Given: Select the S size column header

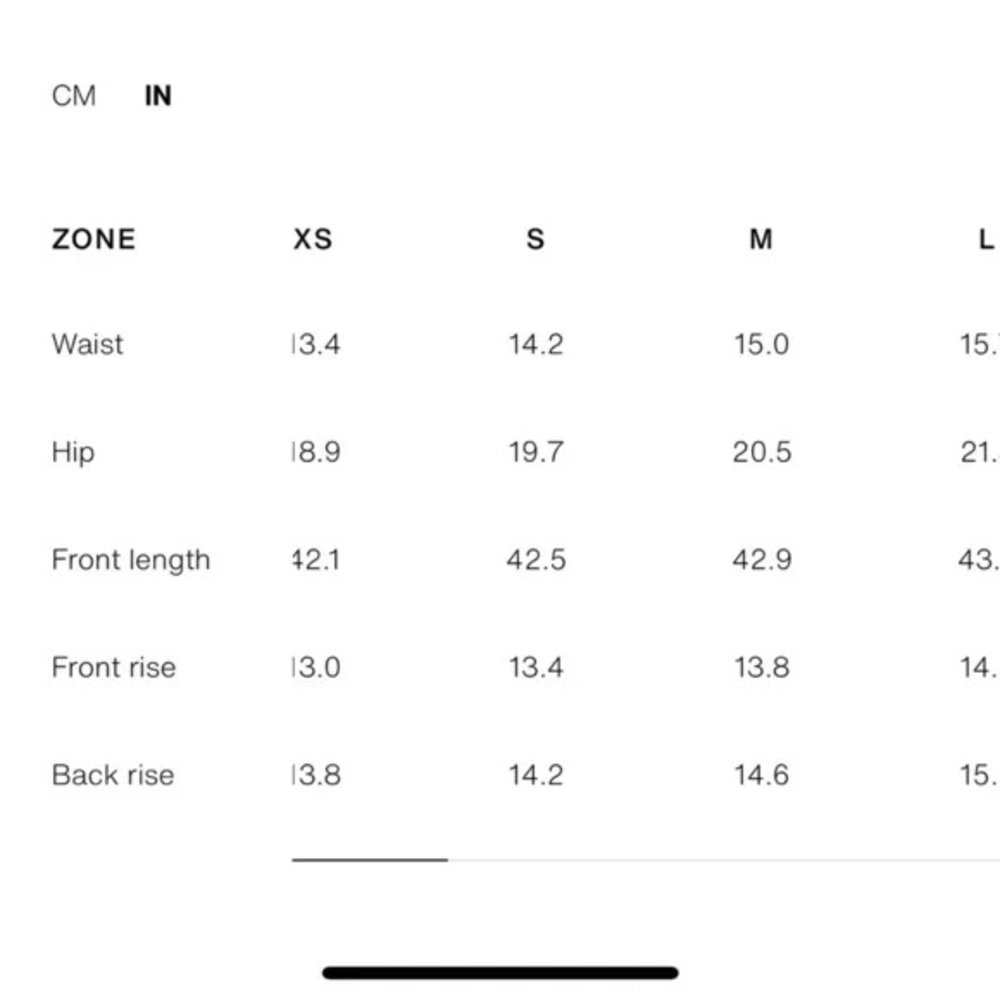Looking at the screenshot, I should pyautogui.click(x=536, y=240).
